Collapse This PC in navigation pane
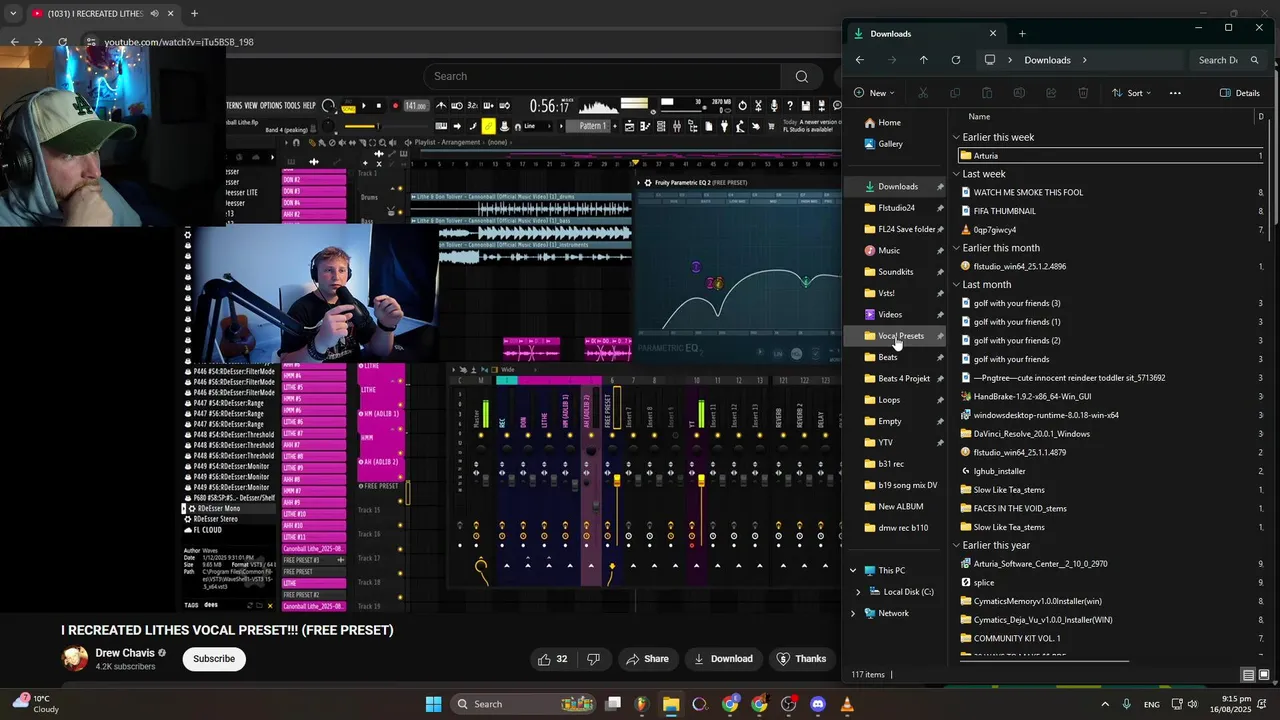The image size is (1280, 720). pos(853,571)
